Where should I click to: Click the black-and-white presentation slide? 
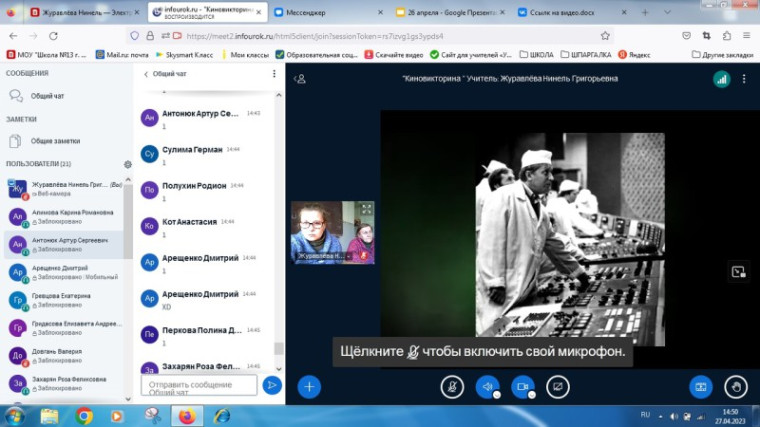click(570, 239)
